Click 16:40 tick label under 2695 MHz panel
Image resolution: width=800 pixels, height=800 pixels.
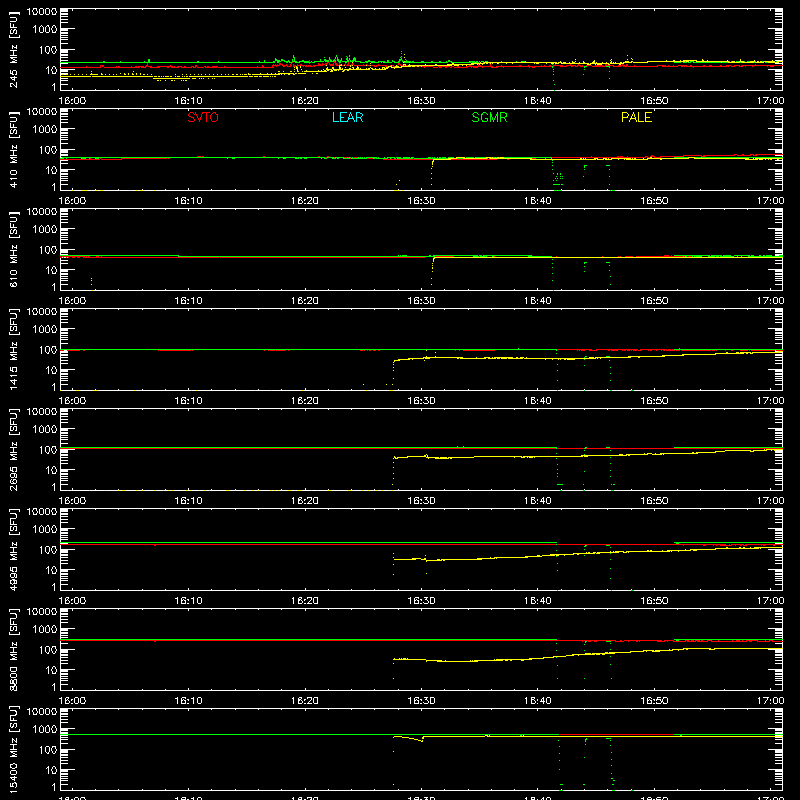tap(538, 501)
